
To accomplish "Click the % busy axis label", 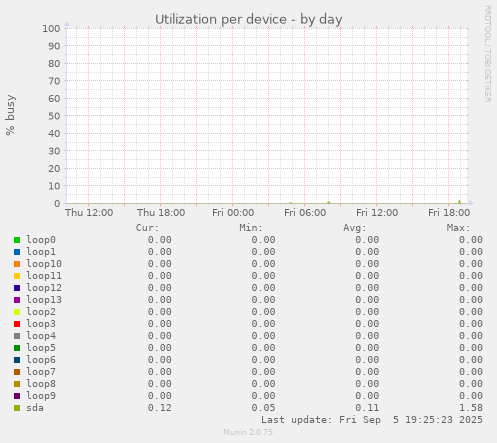I will click(10, 115).
